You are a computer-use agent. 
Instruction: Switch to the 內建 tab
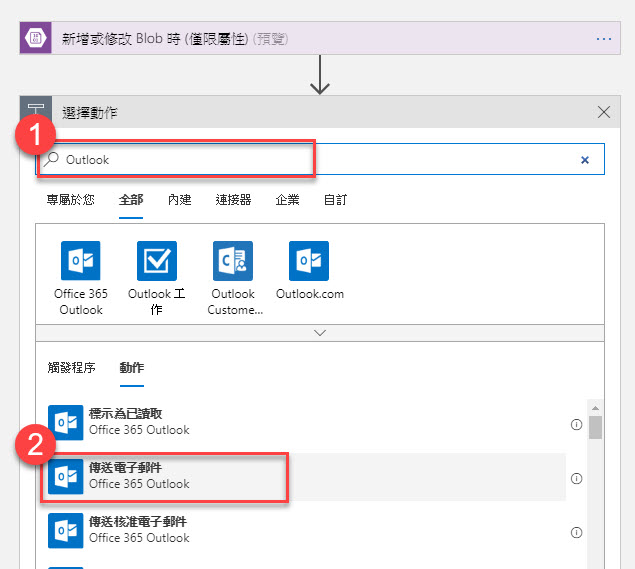pyautogui.click(x=179, y=200)
